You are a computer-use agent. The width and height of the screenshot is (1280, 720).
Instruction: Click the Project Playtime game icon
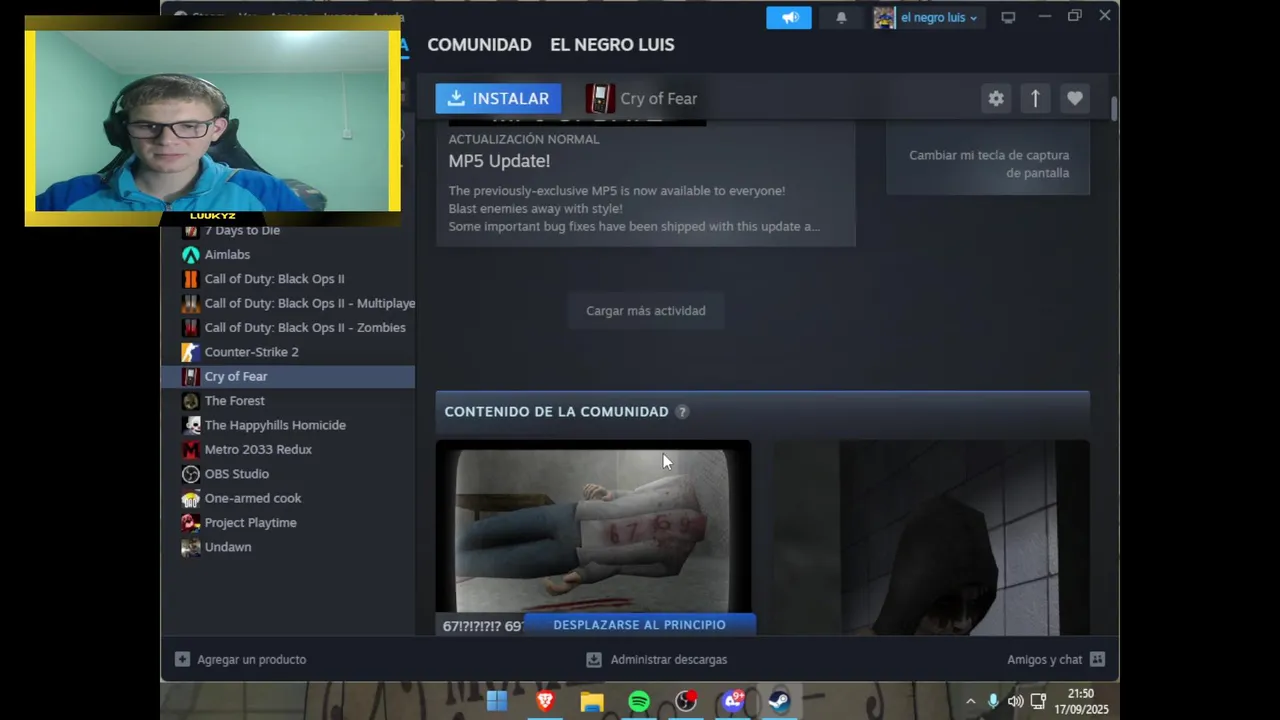click(190, 523)
